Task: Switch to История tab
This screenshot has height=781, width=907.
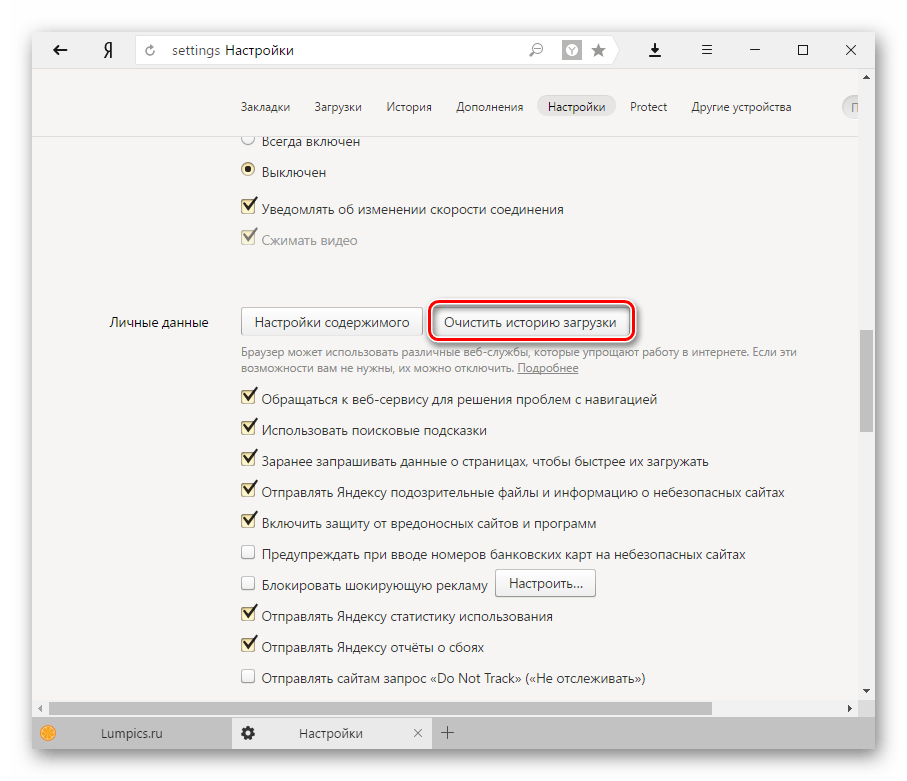Action: click(409, 107)
